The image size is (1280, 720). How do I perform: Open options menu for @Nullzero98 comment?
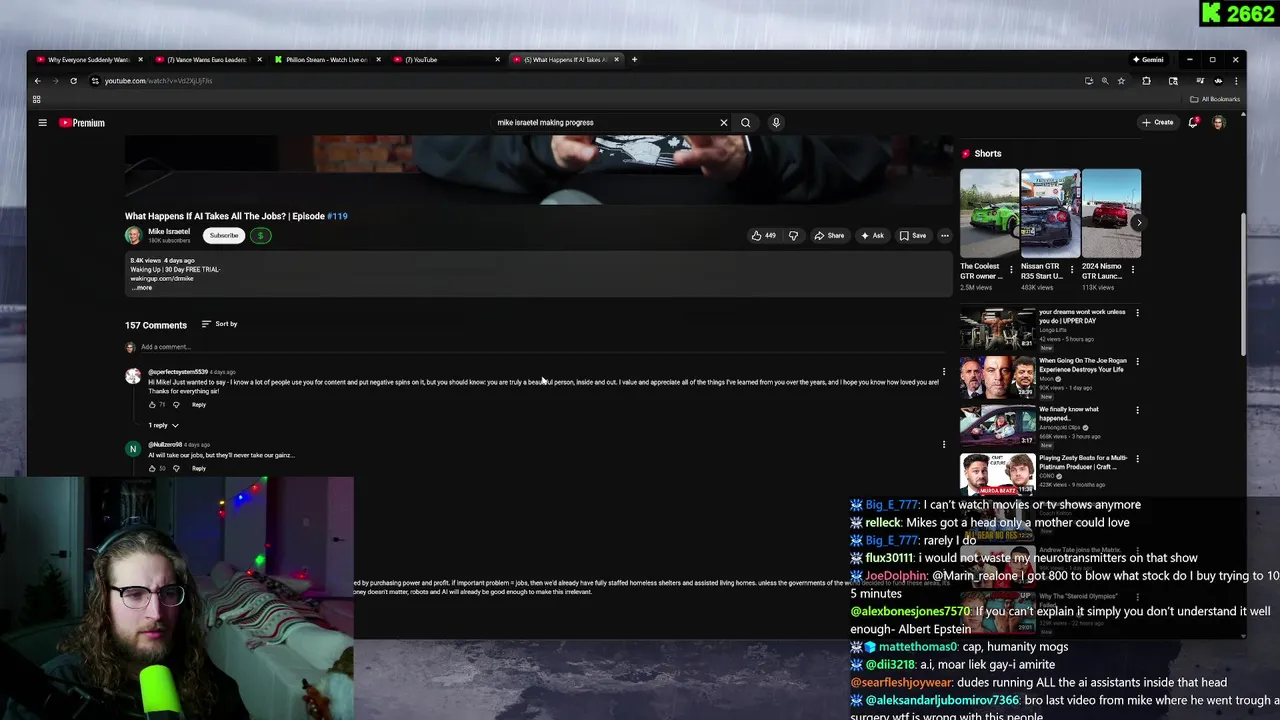944,444
